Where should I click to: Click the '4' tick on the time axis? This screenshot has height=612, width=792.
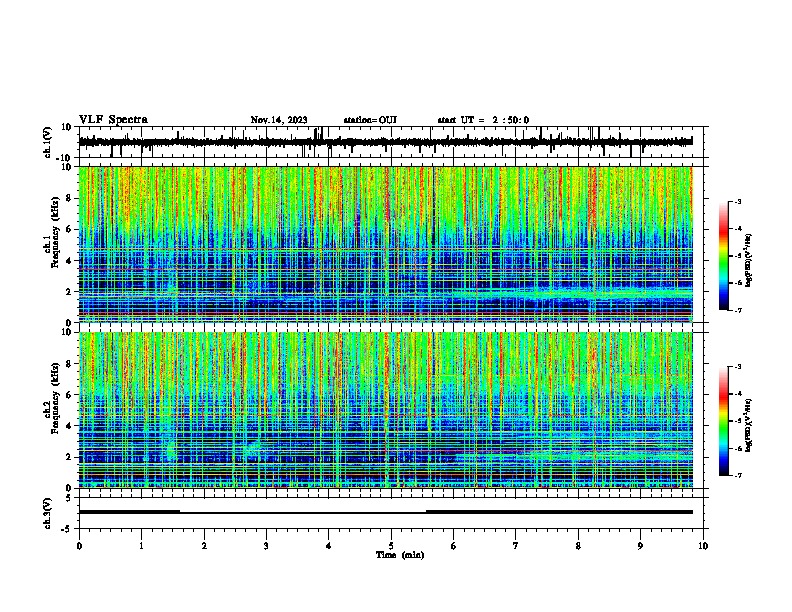coord(329,546)
